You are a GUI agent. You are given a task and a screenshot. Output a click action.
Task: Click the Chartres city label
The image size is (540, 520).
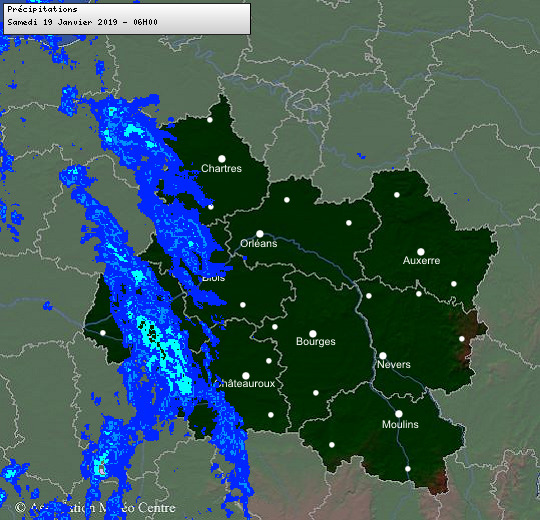coord(221,168)
